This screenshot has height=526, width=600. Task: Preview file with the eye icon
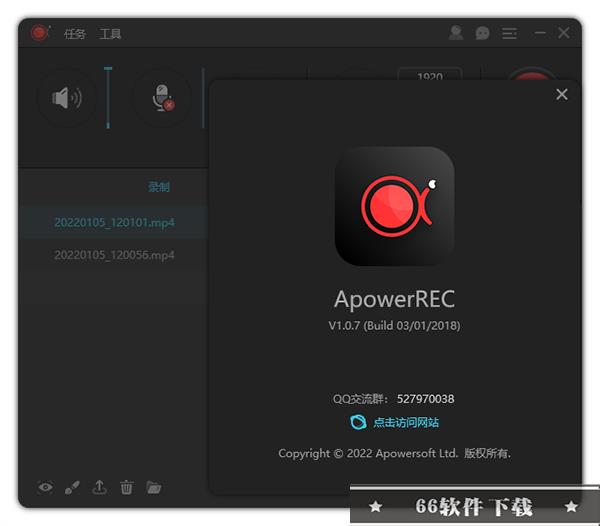click(x=46, y=487)
